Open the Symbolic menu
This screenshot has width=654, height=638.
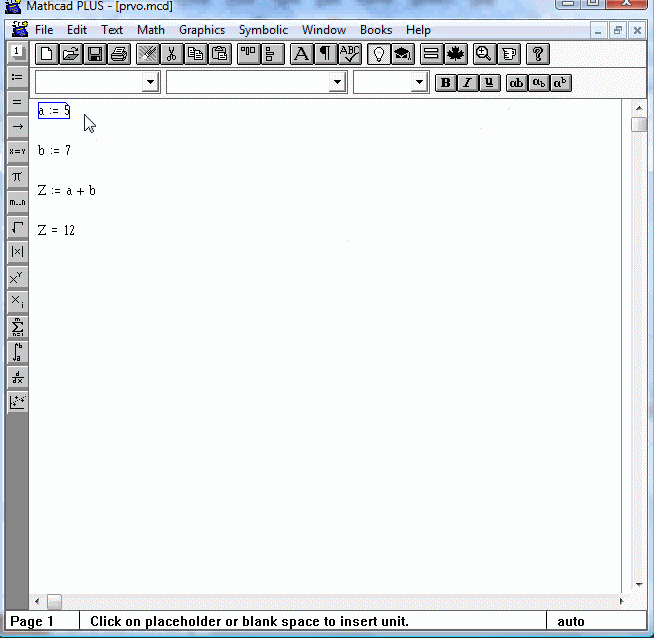pyautogui.click(x=263, y=30)
